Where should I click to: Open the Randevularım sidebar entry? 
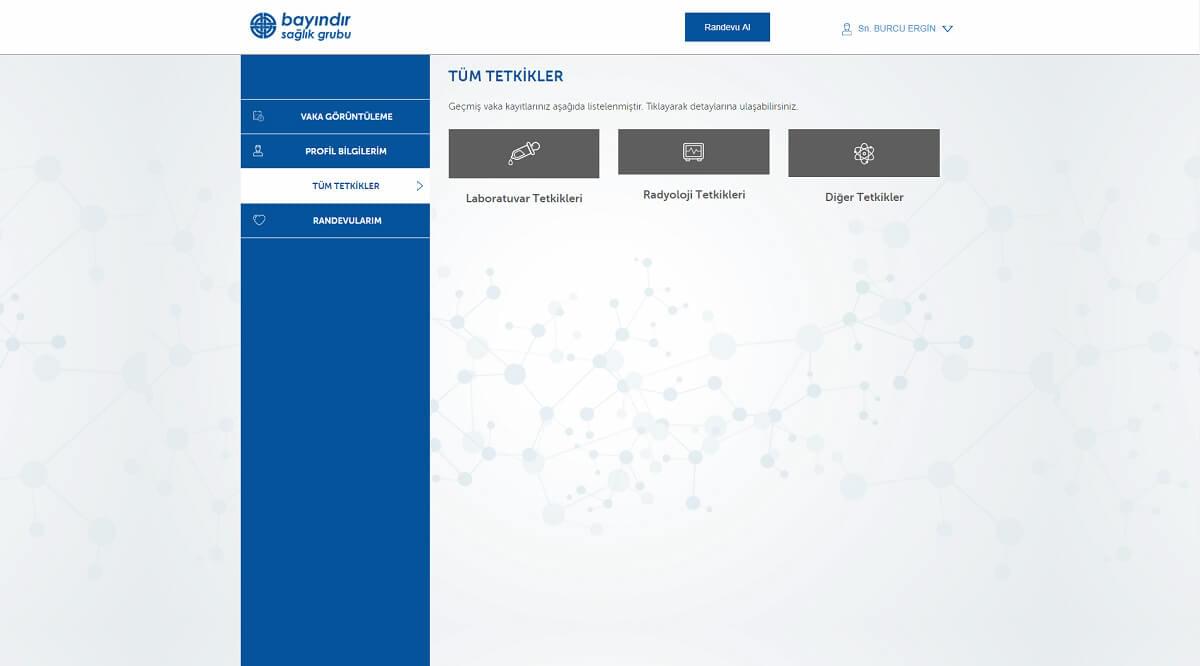345,220
